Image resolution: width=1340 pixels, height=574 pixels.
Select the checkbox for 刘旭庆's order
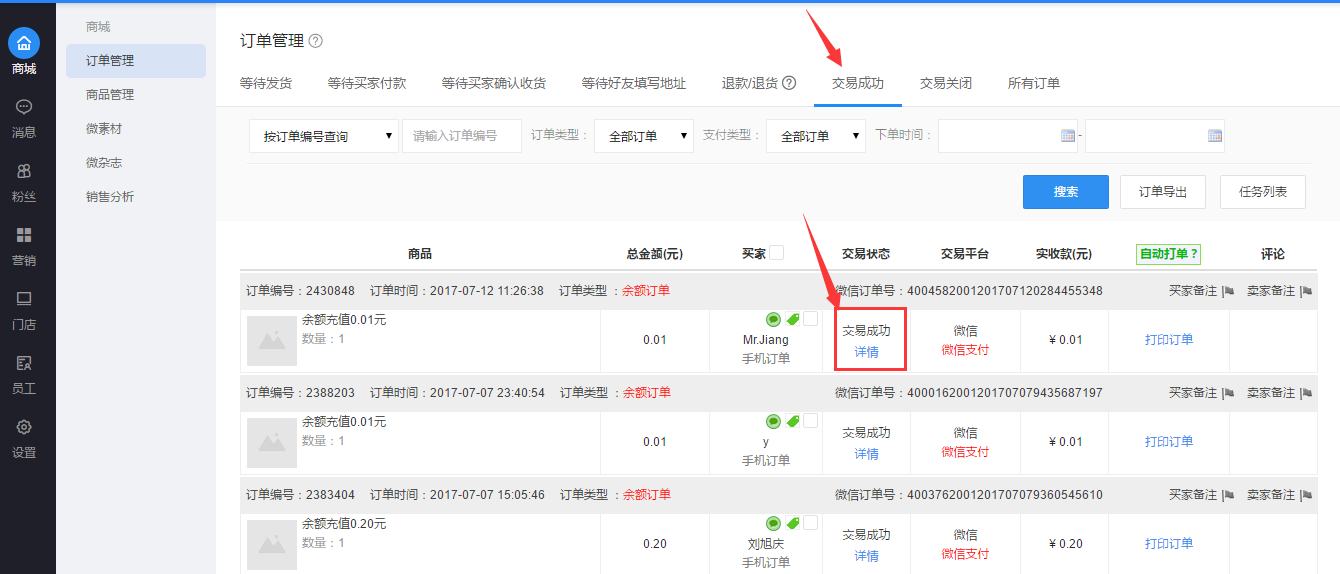pyautogui.click(x=810, y=523)
